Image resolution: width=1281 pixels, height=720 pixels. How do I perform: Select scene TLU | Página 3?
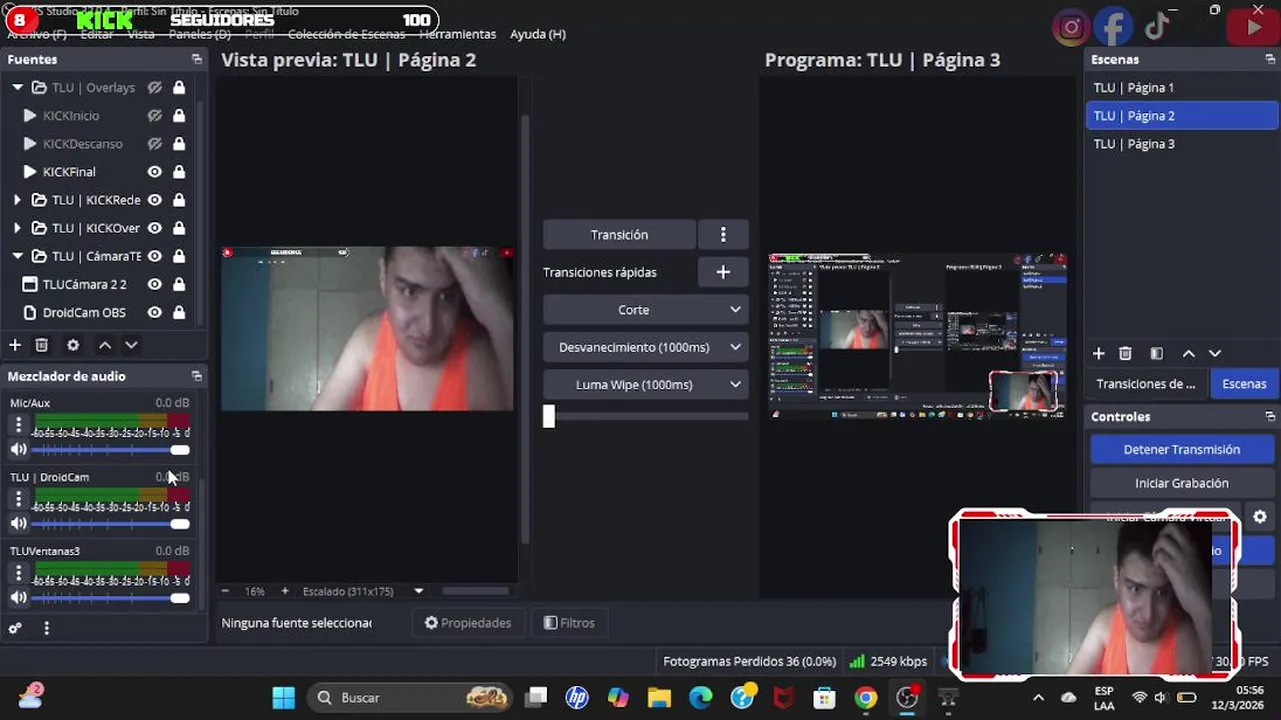1181,144
